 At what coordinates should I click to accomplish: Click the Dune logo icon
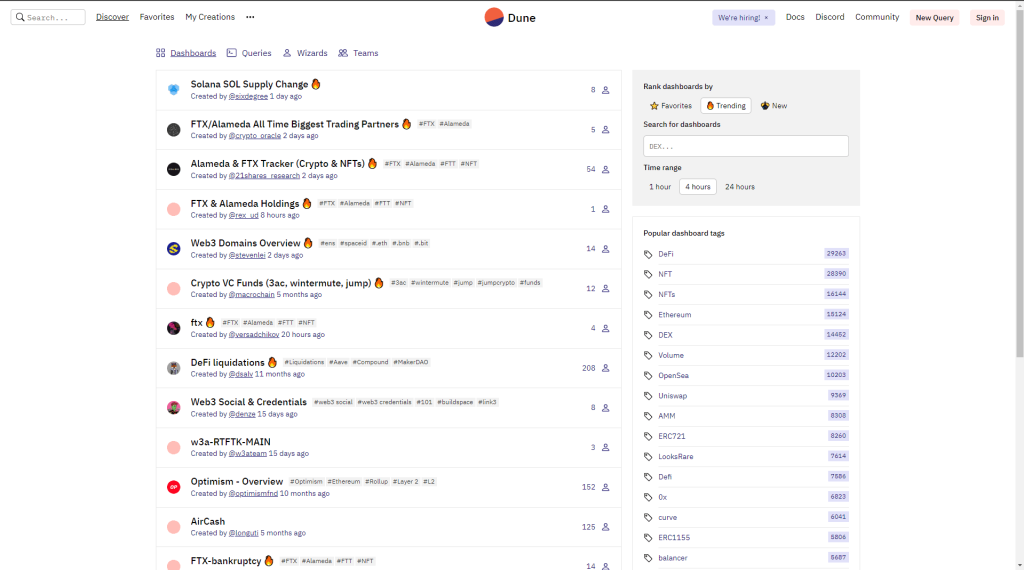pos(494,17)
